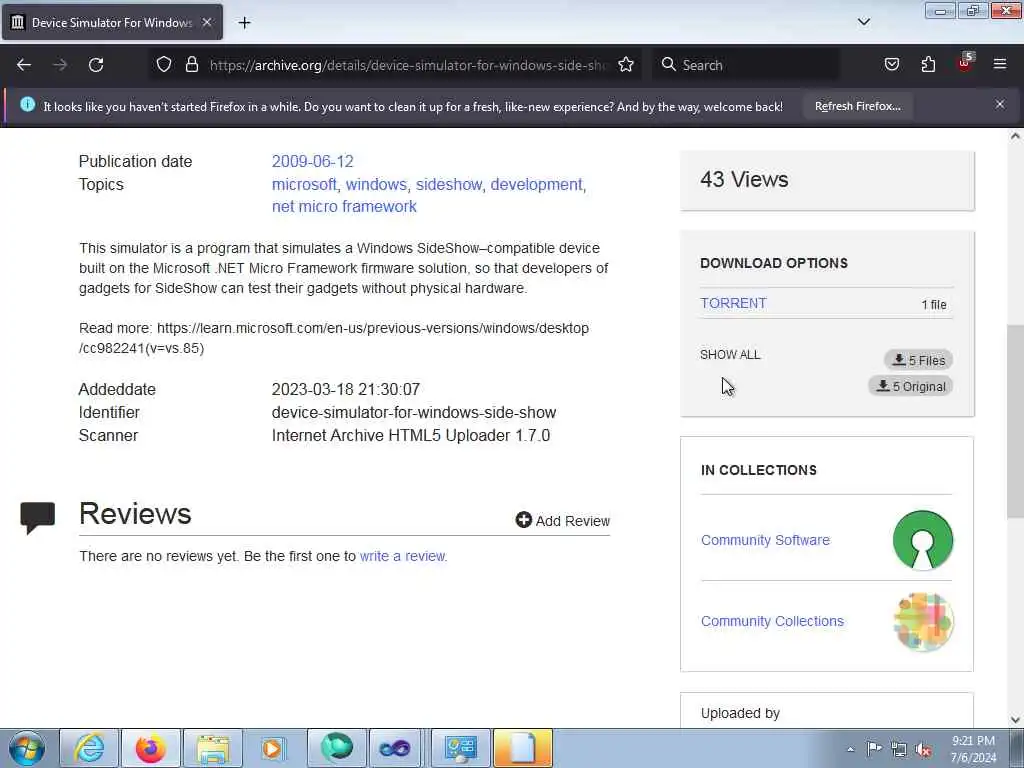Click the scrollbar down arrow
The width and height of the screenshot is (1024, 768).
point(1015,720)
